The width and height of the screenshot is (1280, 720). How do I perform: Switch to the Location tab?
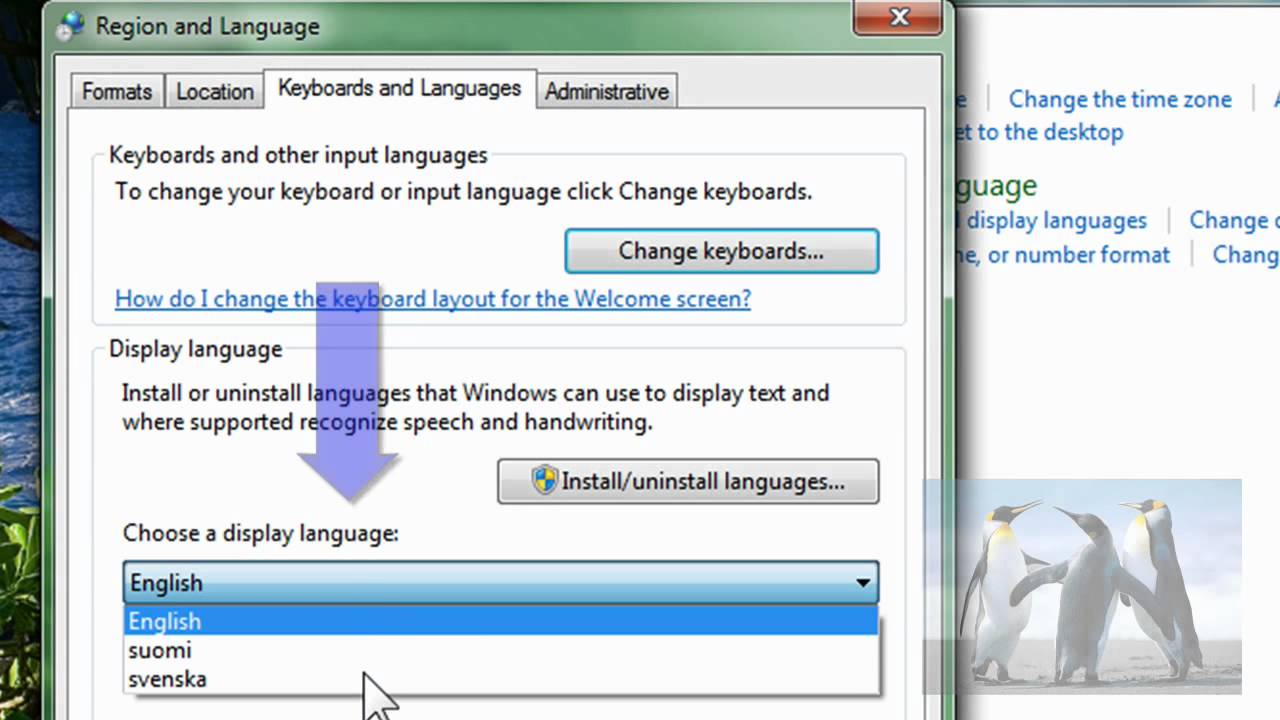[x=214, y=91]
